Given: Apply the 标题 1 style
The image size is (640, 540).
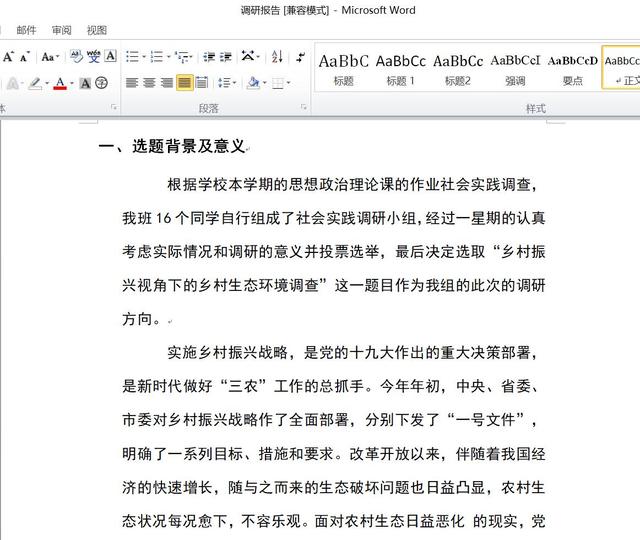Looking at the screenshot, I should [x=400, y=69].
